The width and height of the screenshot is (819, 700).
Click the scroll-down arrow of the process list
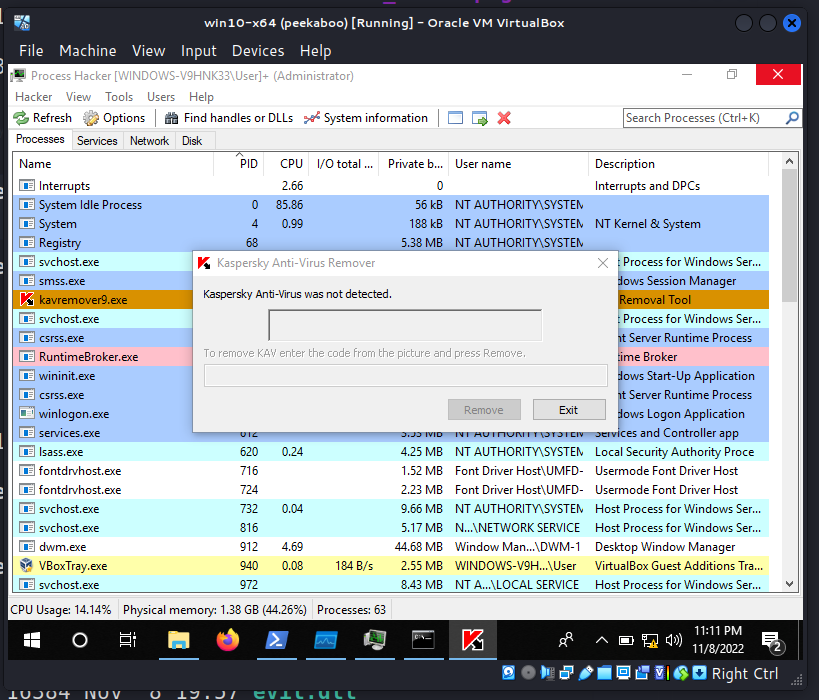(x=789, y=584)
